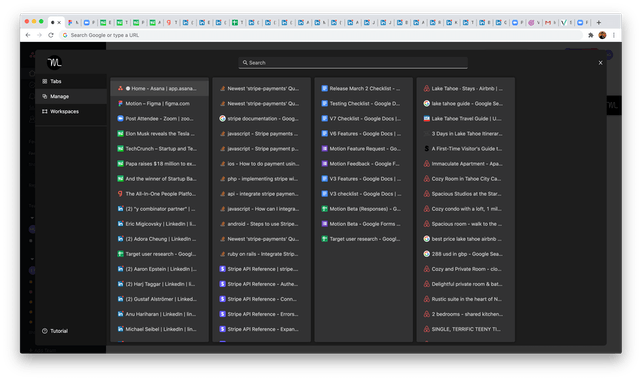642x380 pixels.
Task: Select 'Eric Migicovsky | LinkedIn' row
Action: tap(159, 224)
